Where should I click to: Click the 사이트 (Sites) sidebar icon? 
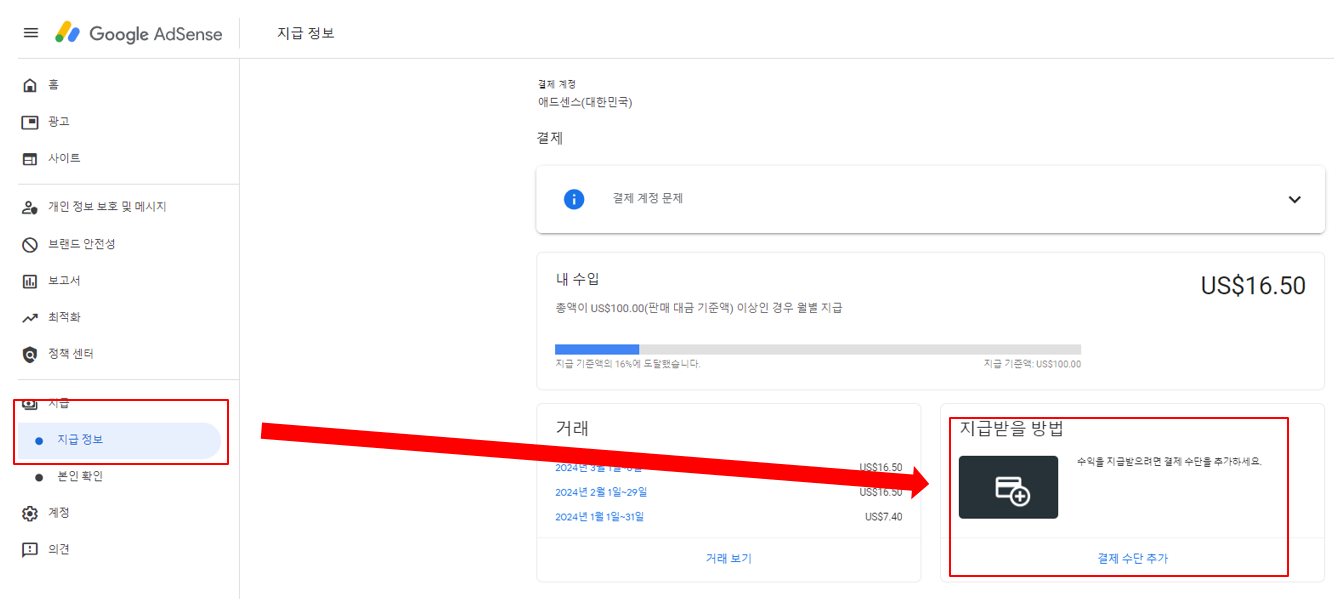tap(31, 158)
